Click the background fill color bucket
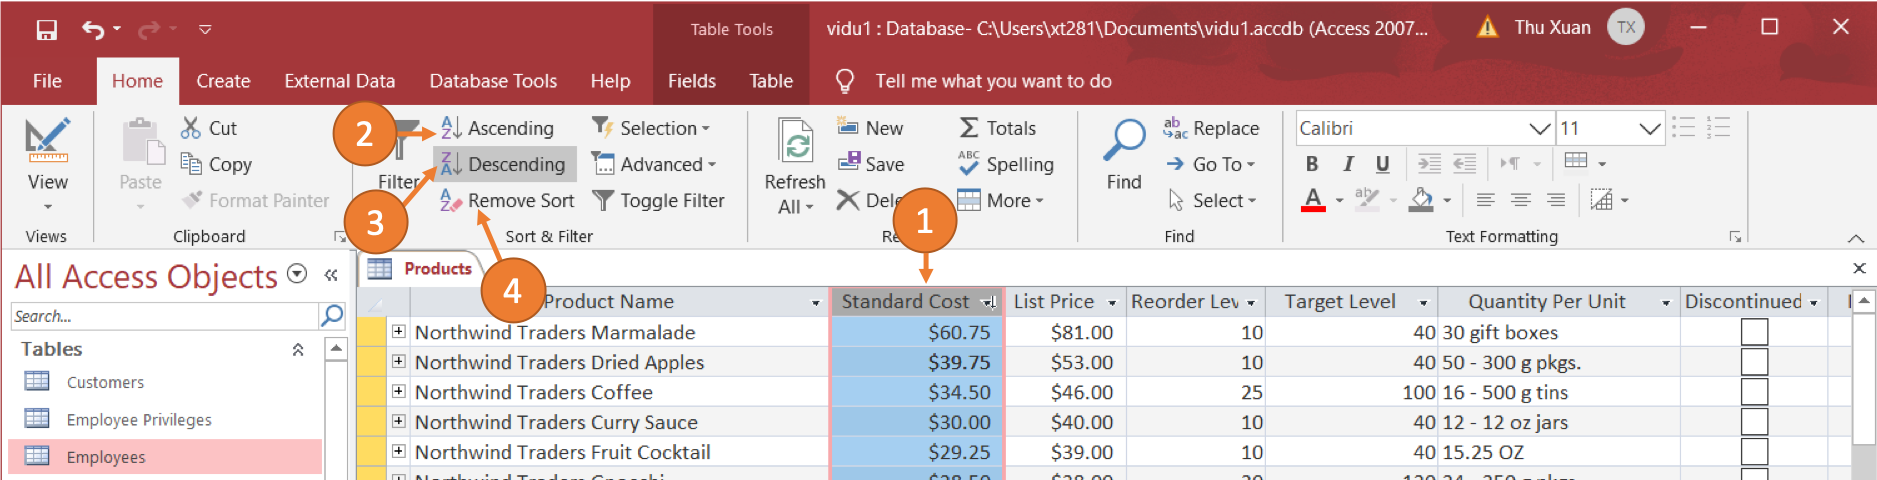The image size is (1877, 480). [x=1421, y=200]
